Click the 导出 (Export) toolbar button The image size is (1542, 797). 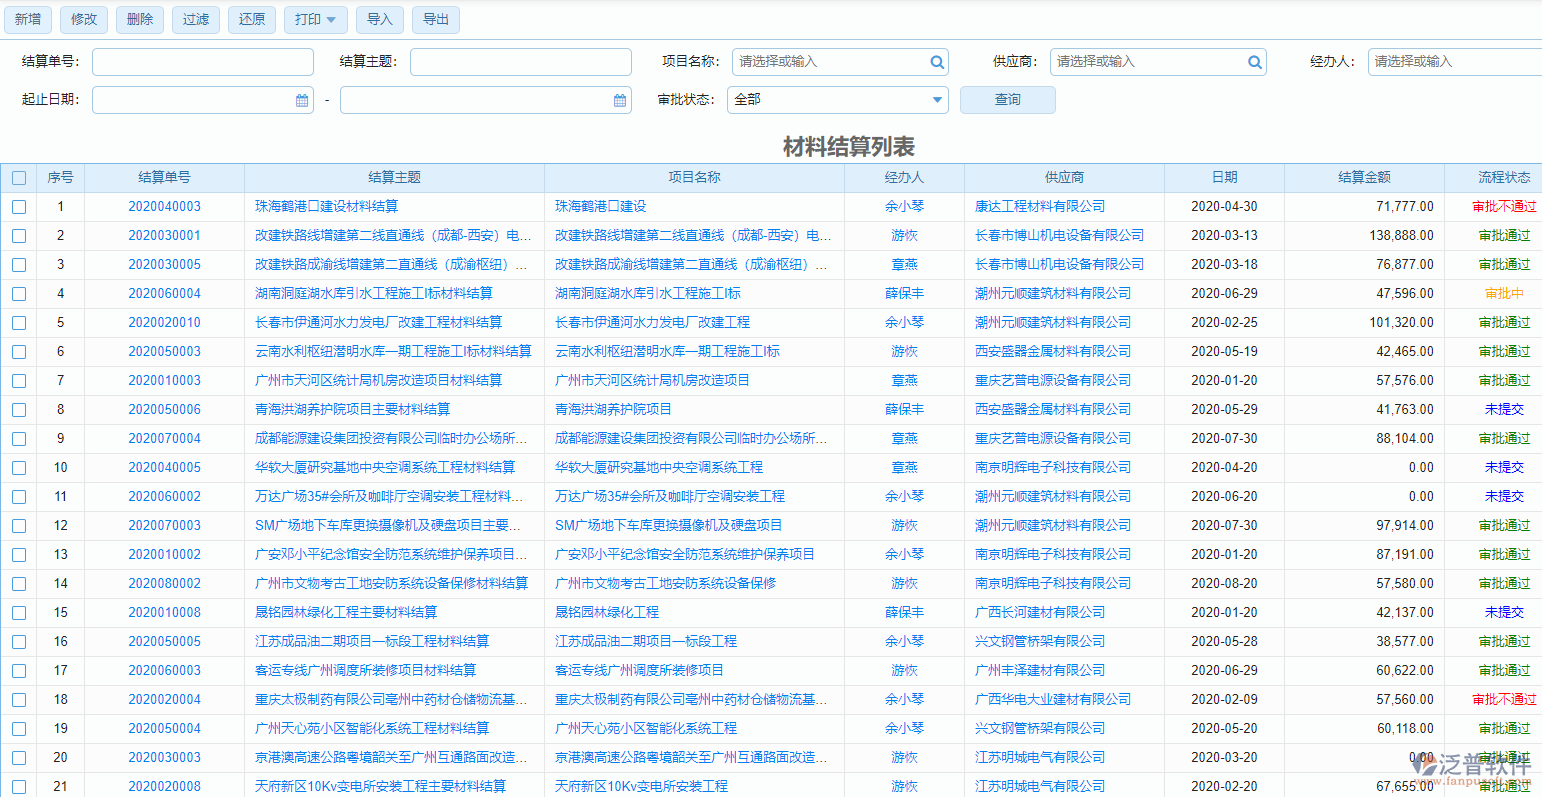click(x=435, y=19)
